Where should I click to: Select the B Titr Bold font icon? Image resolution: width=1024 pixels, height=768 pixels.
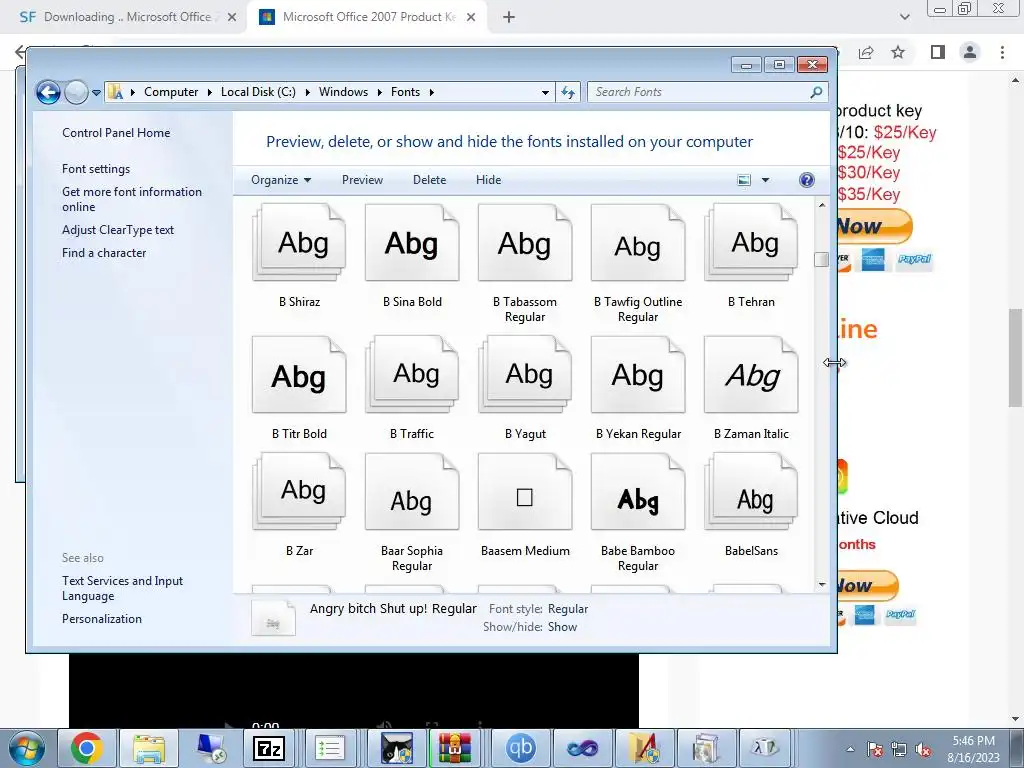tap(299, 374)
